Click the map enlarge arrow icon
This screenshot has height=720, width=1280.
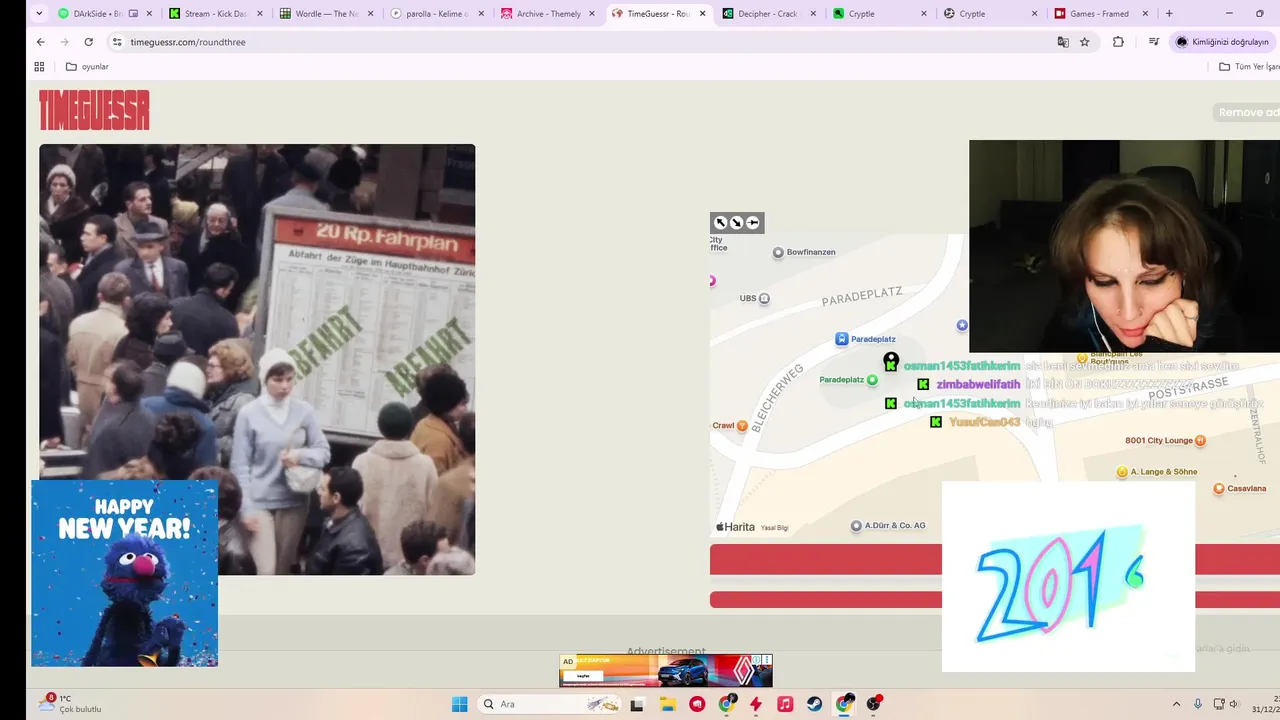coord(720,223)
